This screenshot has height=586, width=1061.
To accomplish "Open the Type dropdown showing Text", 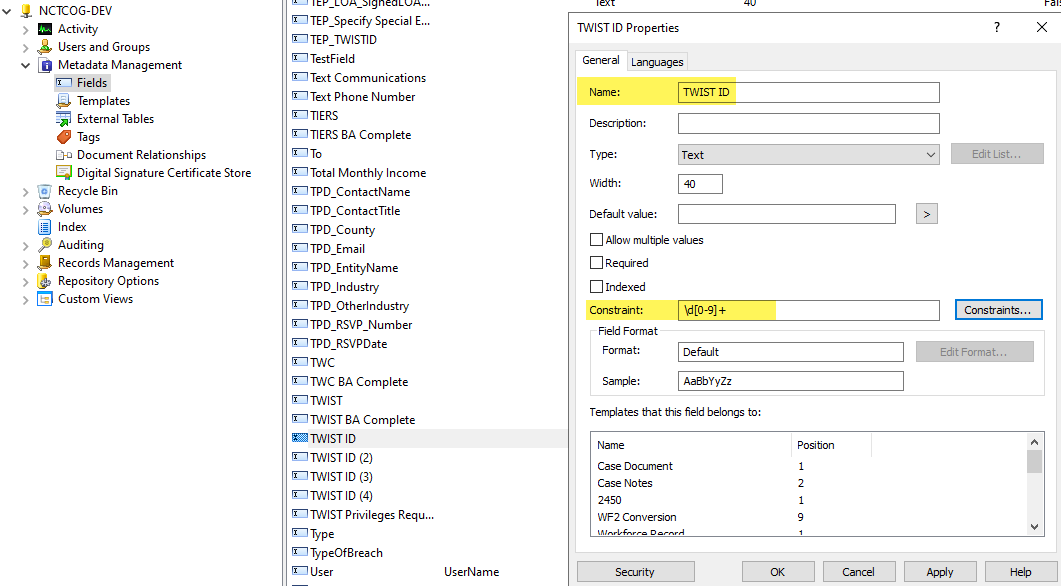I will point(809,154).
